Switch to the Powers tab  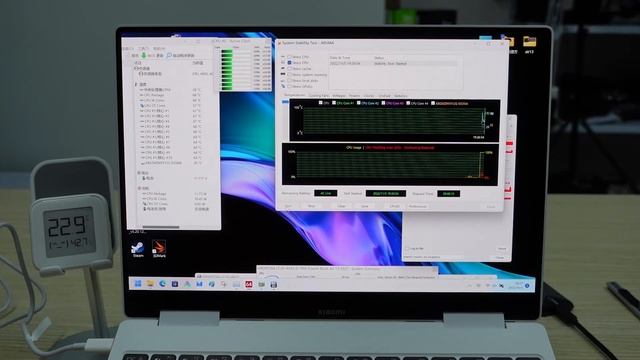[x=354, y=96]
